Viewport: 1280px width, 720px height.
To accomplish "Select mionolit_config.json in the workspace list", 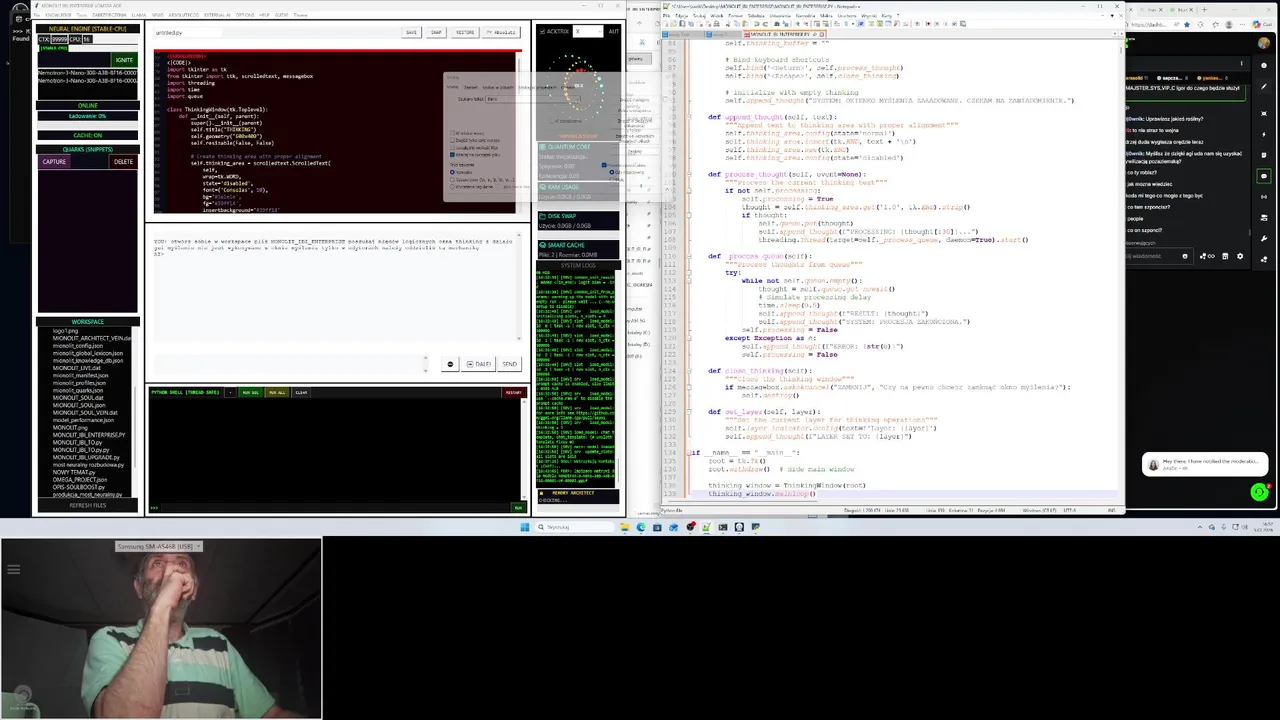I will [78, 346].
